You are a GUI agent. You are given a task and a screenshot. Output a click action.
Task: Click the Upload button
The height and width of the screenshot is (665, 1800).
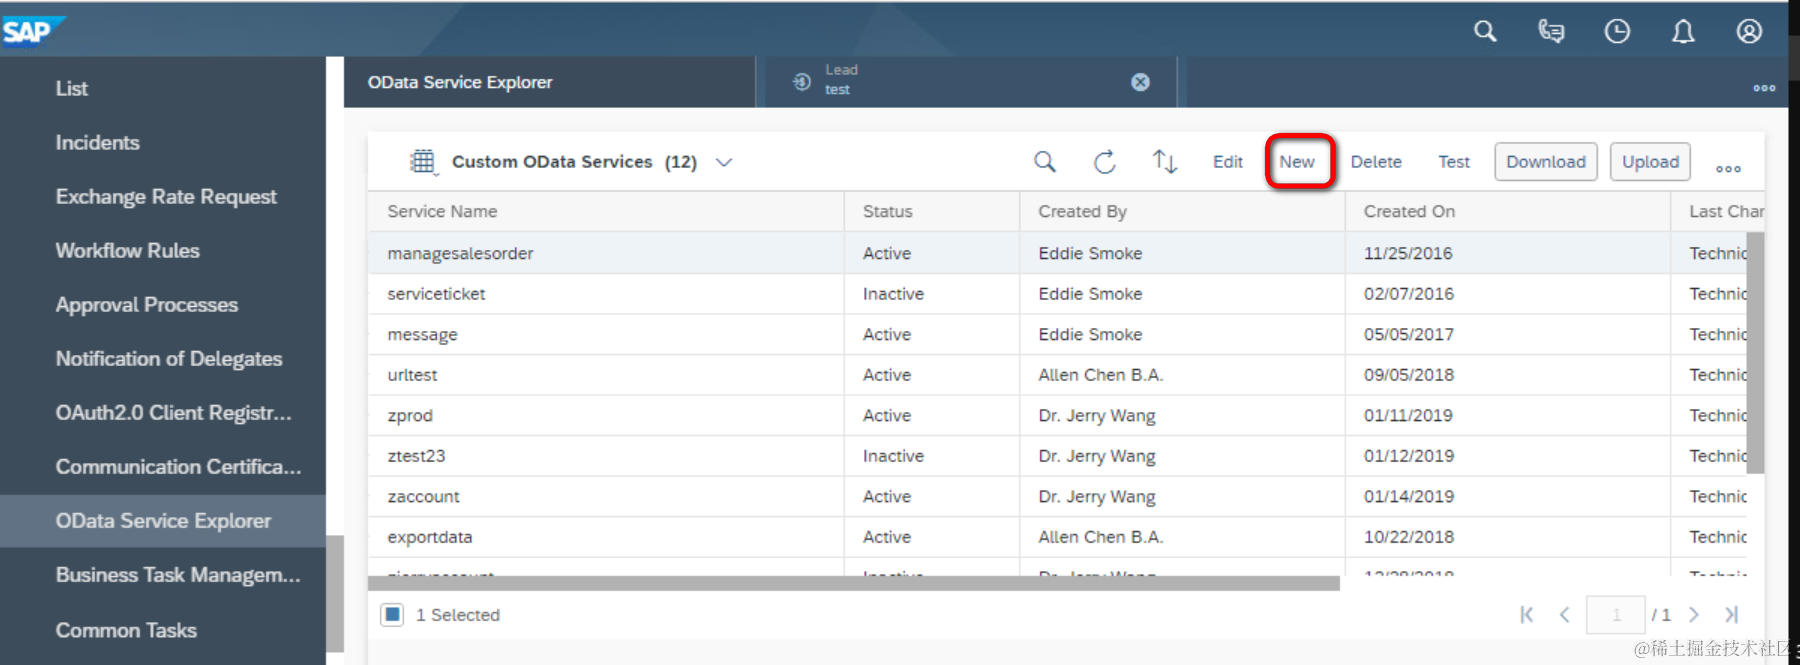click(1650, 162)
